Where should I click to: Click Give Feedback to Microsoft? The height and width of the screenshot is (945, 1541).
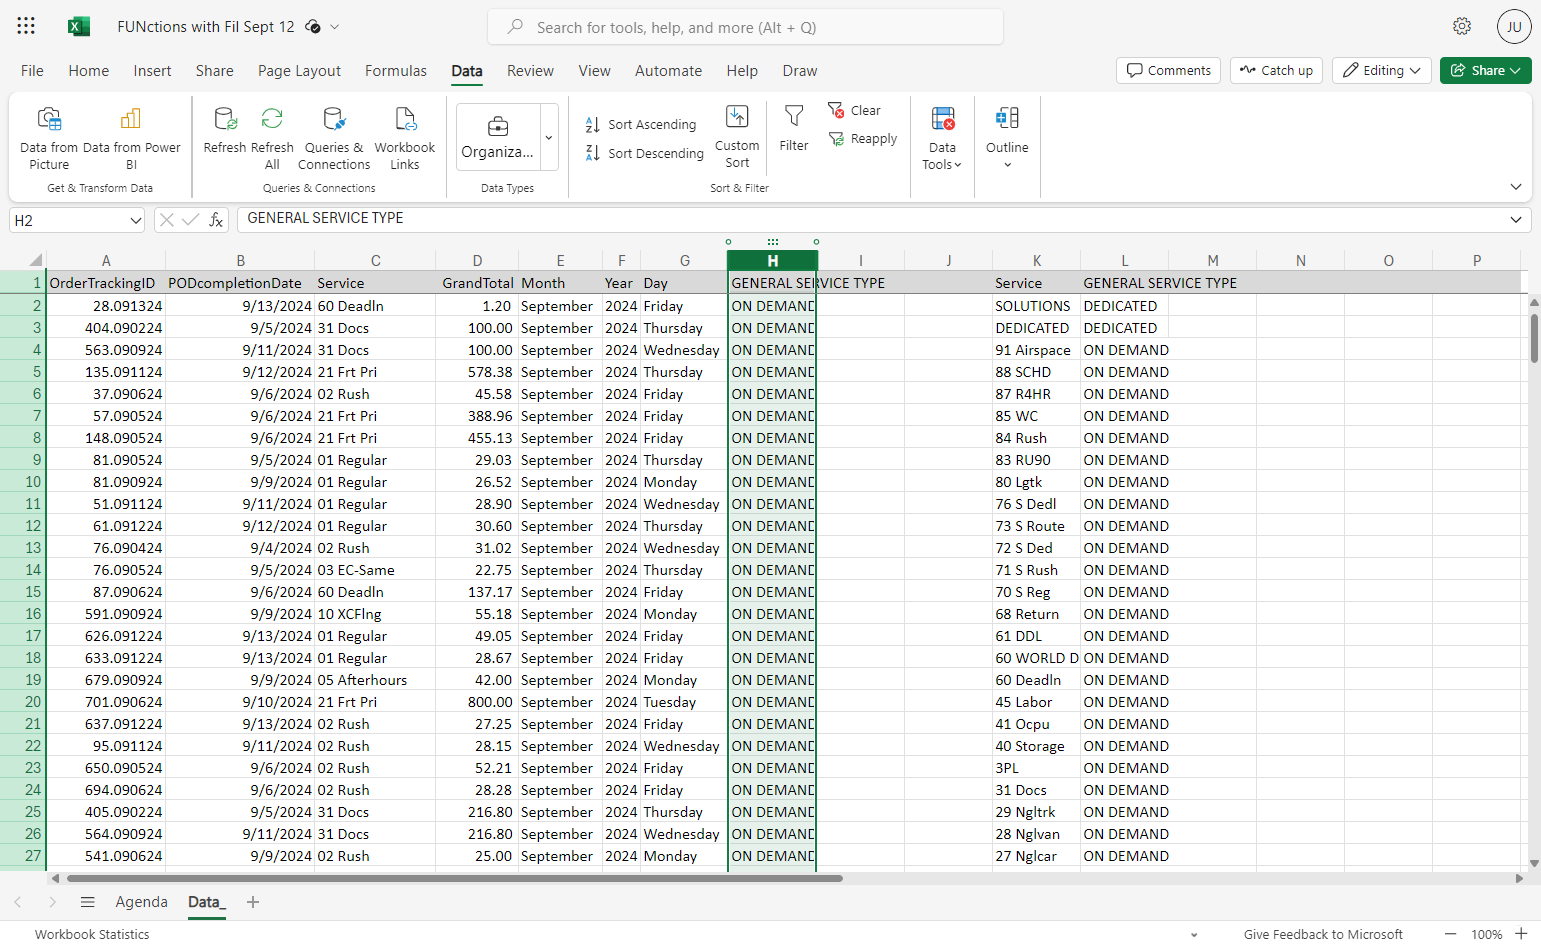pos(1323,934)
